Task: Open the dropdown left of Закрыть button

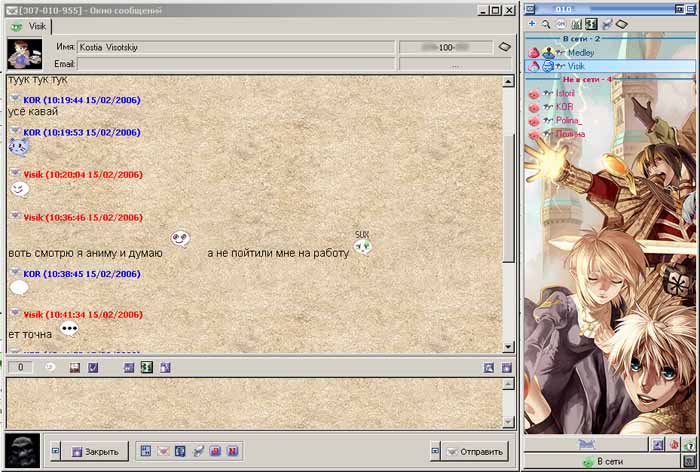Action: (x=55, y=451)
